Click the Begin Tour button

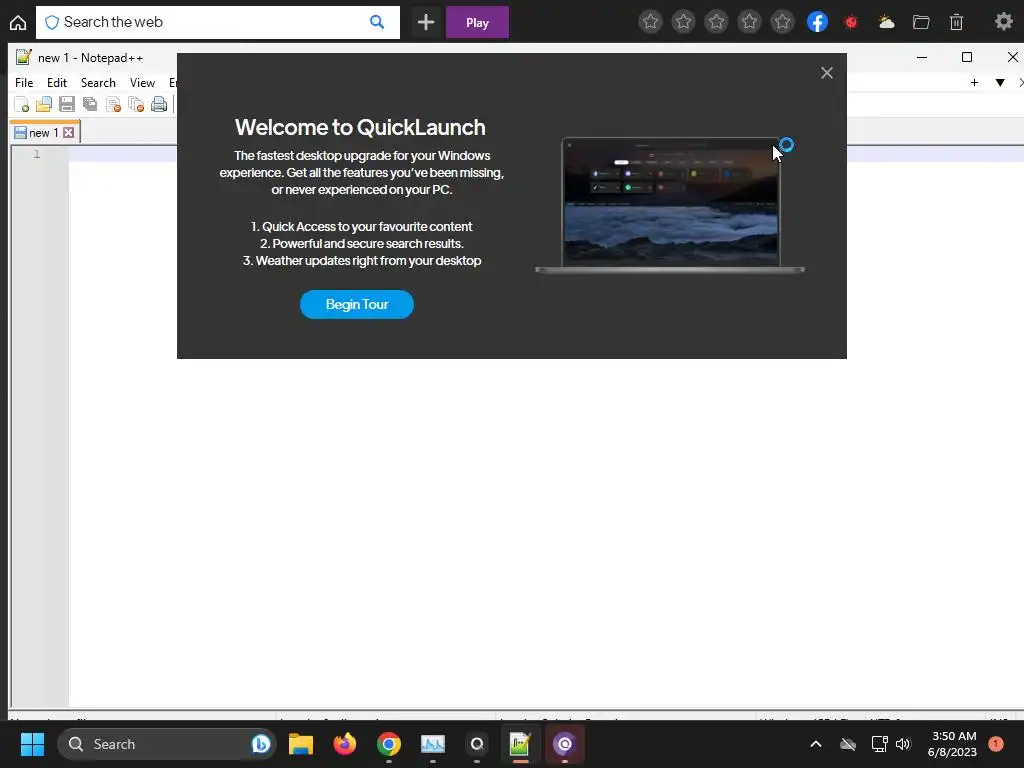pos(357,304)
